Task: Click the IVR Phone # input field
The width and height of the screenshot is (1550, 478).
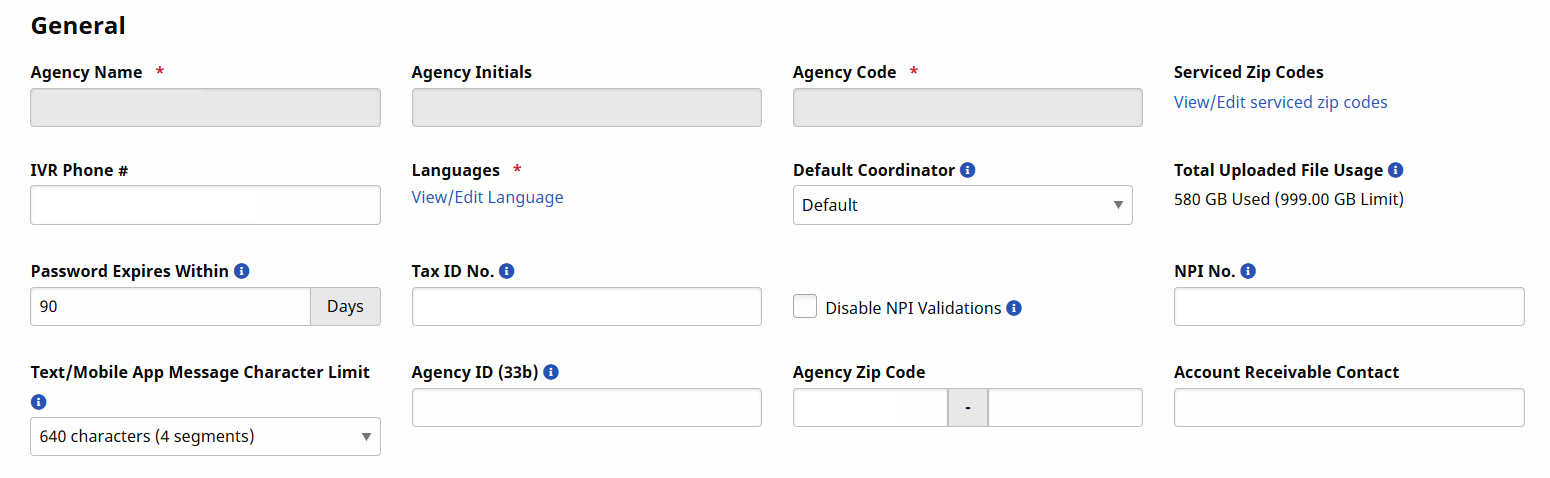Action: [x=205, y=205]
